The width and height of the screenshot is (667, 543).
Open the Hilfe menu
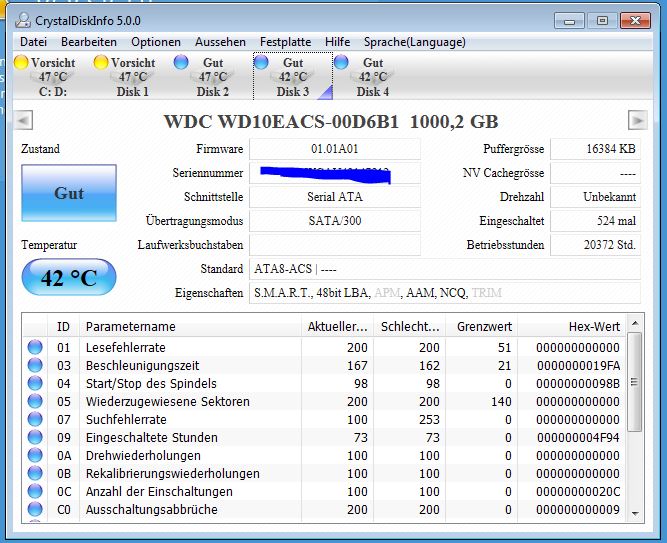pyautogui.click(x=337, y=42)
